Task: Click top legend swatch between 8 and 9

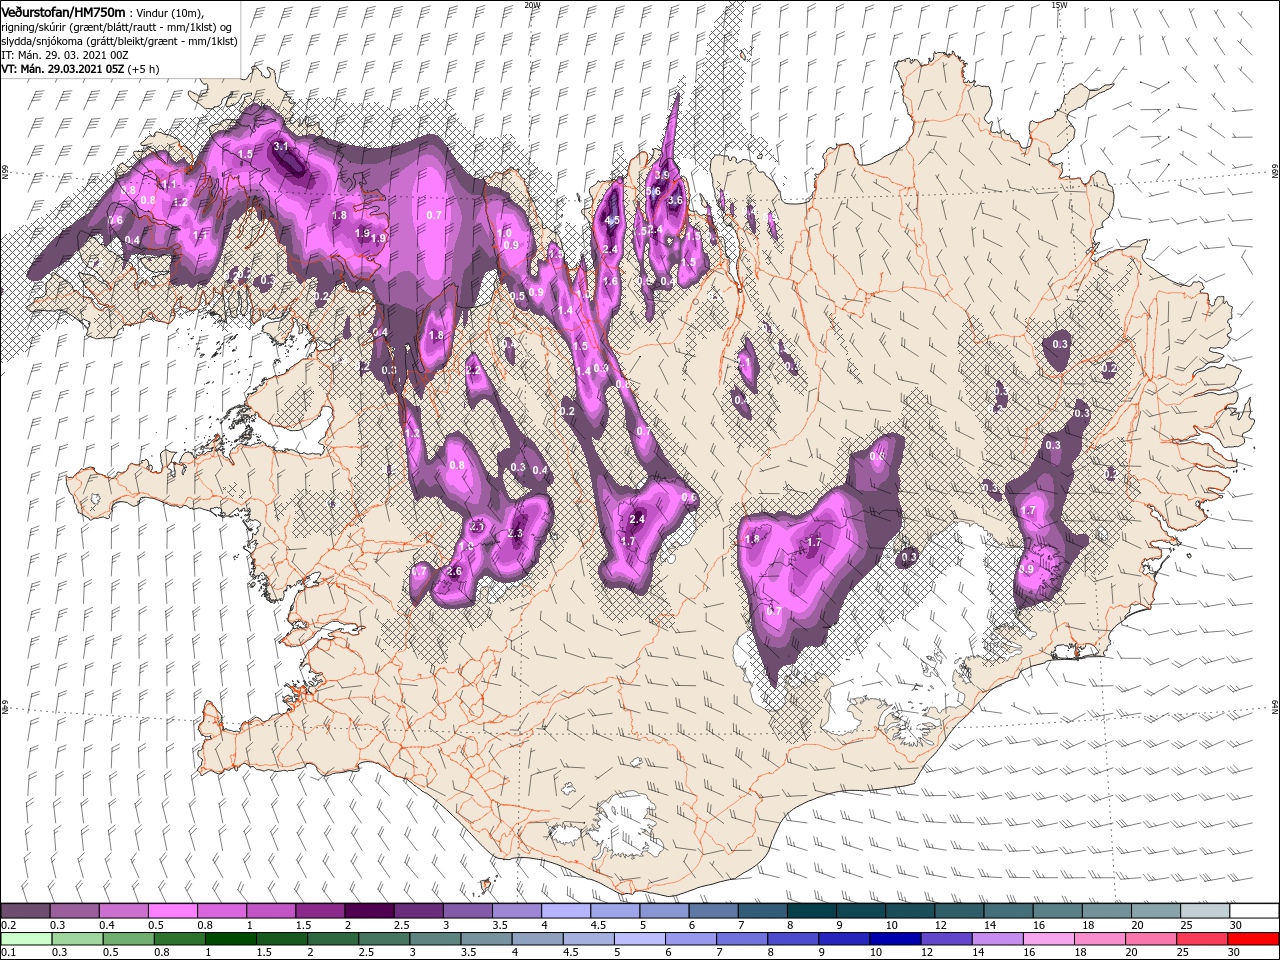Action: (x=812, y=911)
